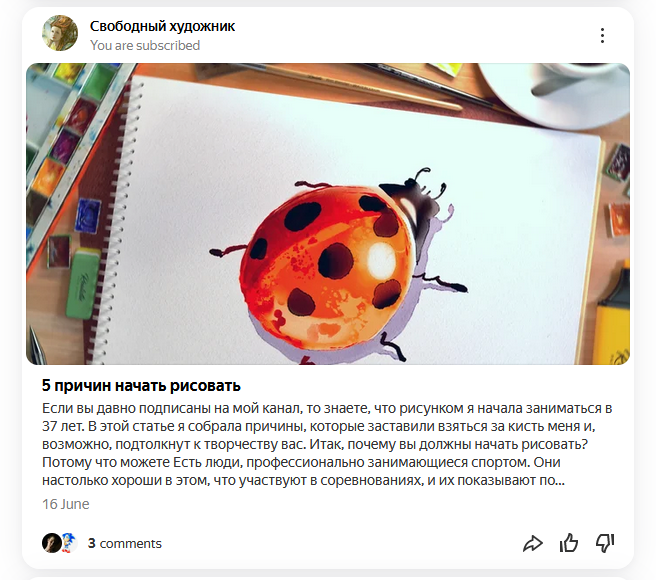Share the article via arrow icon
This screenshot has width=656, height=580.
click(533, 543)
